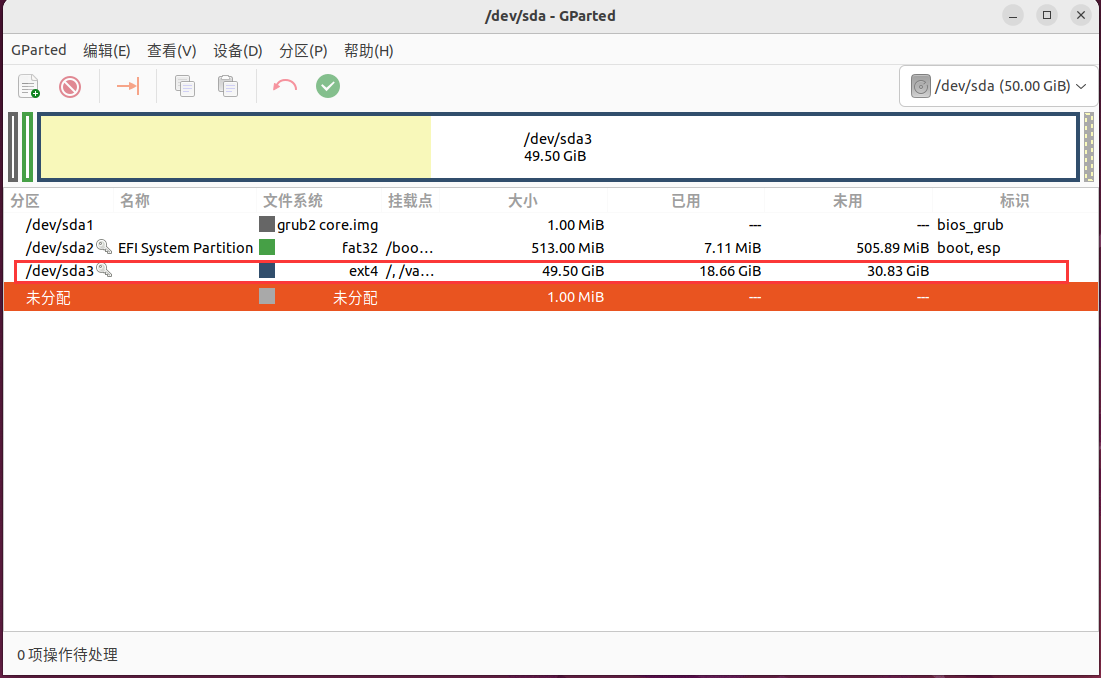Click the 未用 column header
Screen dimensions: 1101x678
pos(848,201)
